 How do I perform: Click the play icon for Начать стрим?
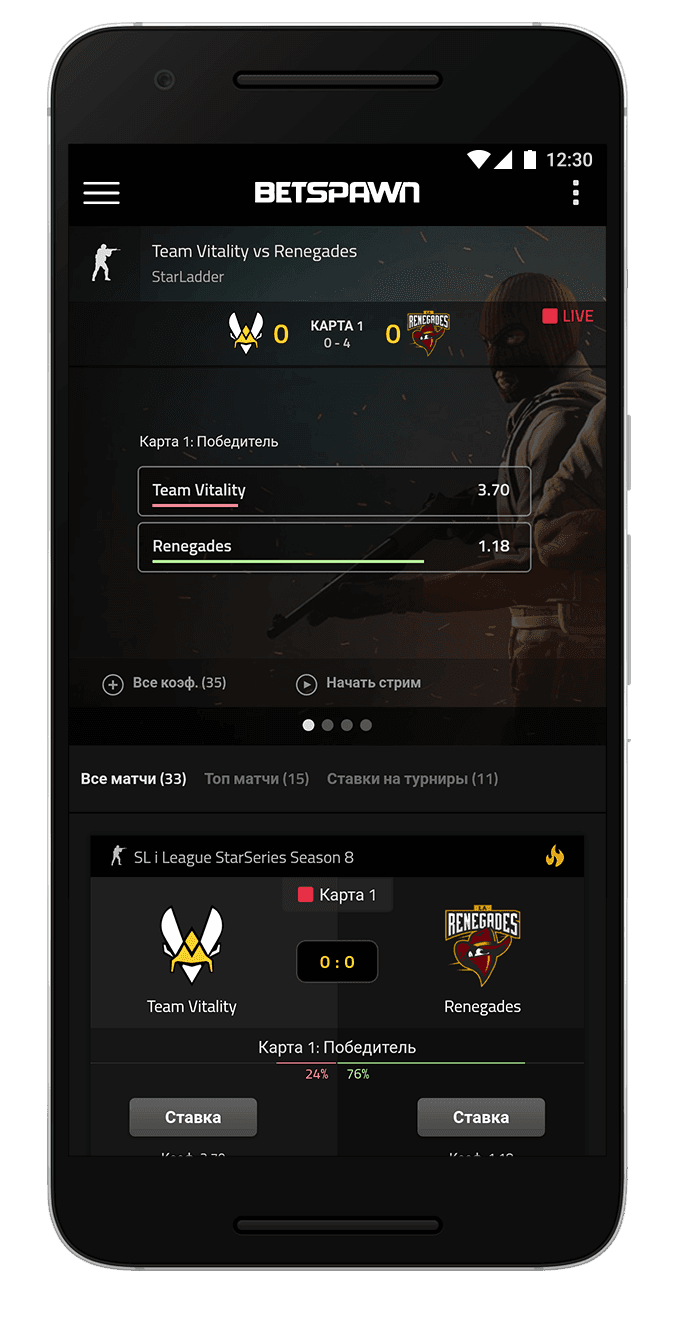(x=306, y=684)
